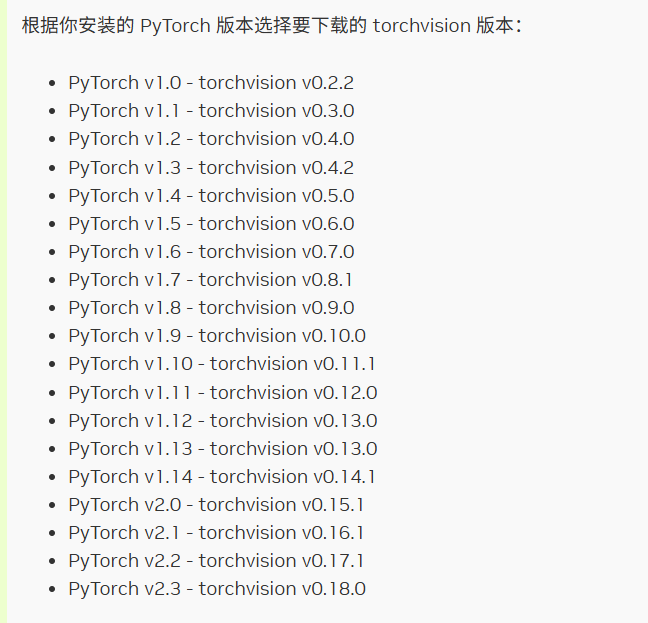Click the PyTorch v1.14 - torchvision v0.14.1 item
648x623 pixels.
[x=222, y=477]
